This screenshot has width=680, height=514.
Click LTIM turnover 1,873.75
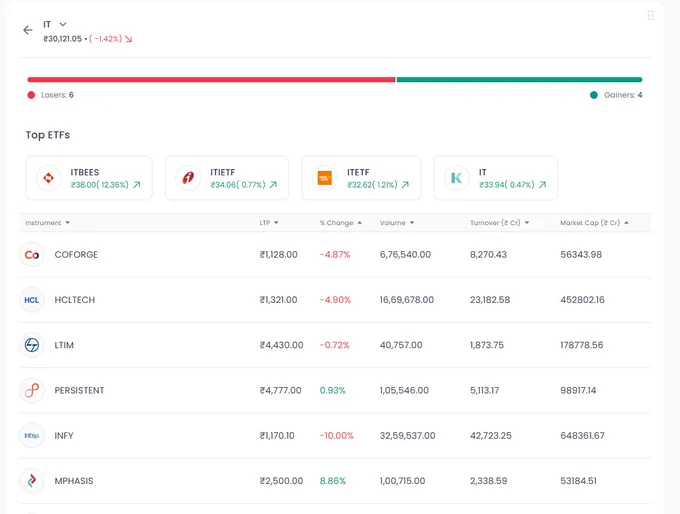(487, 345)
